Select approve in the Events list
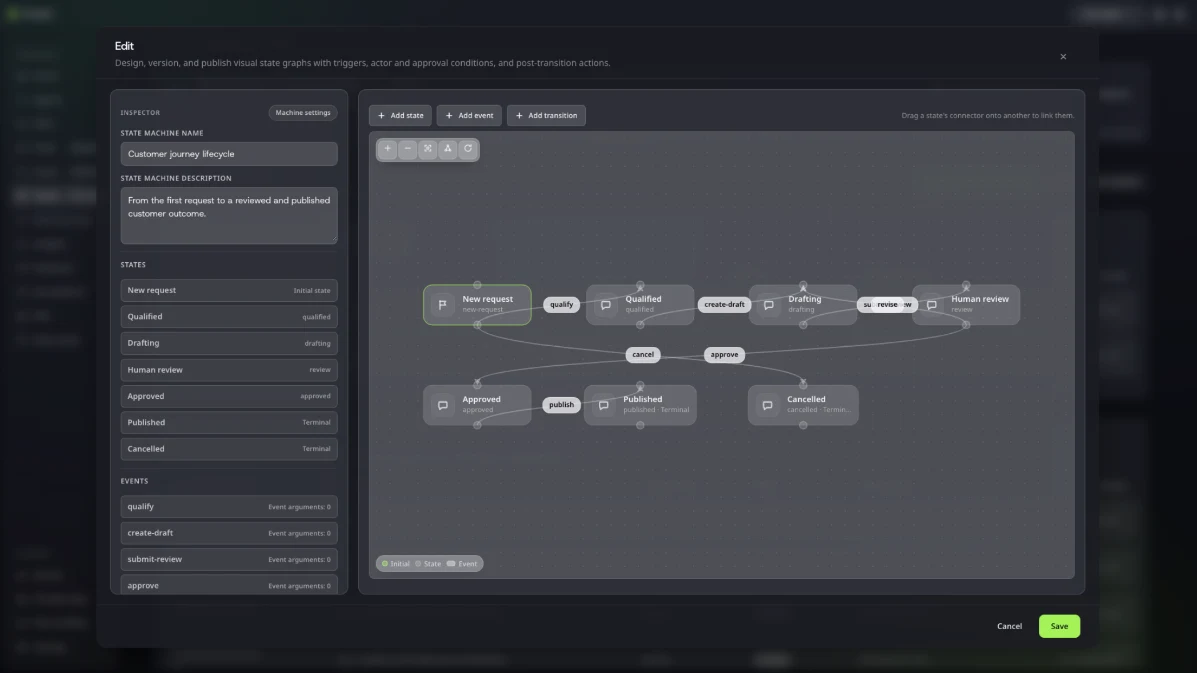 [x=229, y=585]
